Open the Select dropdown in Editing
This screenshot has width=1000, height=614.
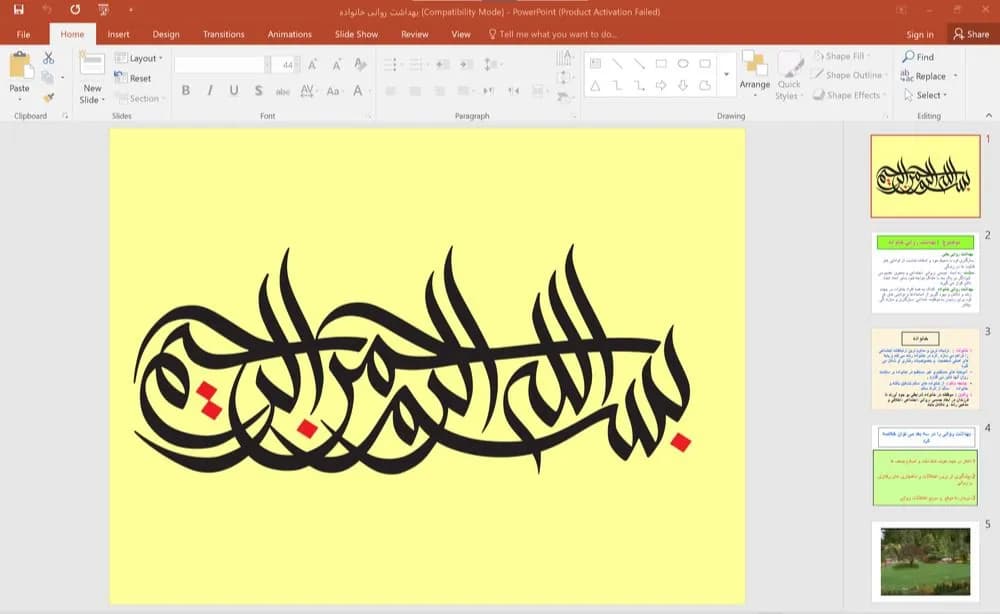(x=925, y=95)
